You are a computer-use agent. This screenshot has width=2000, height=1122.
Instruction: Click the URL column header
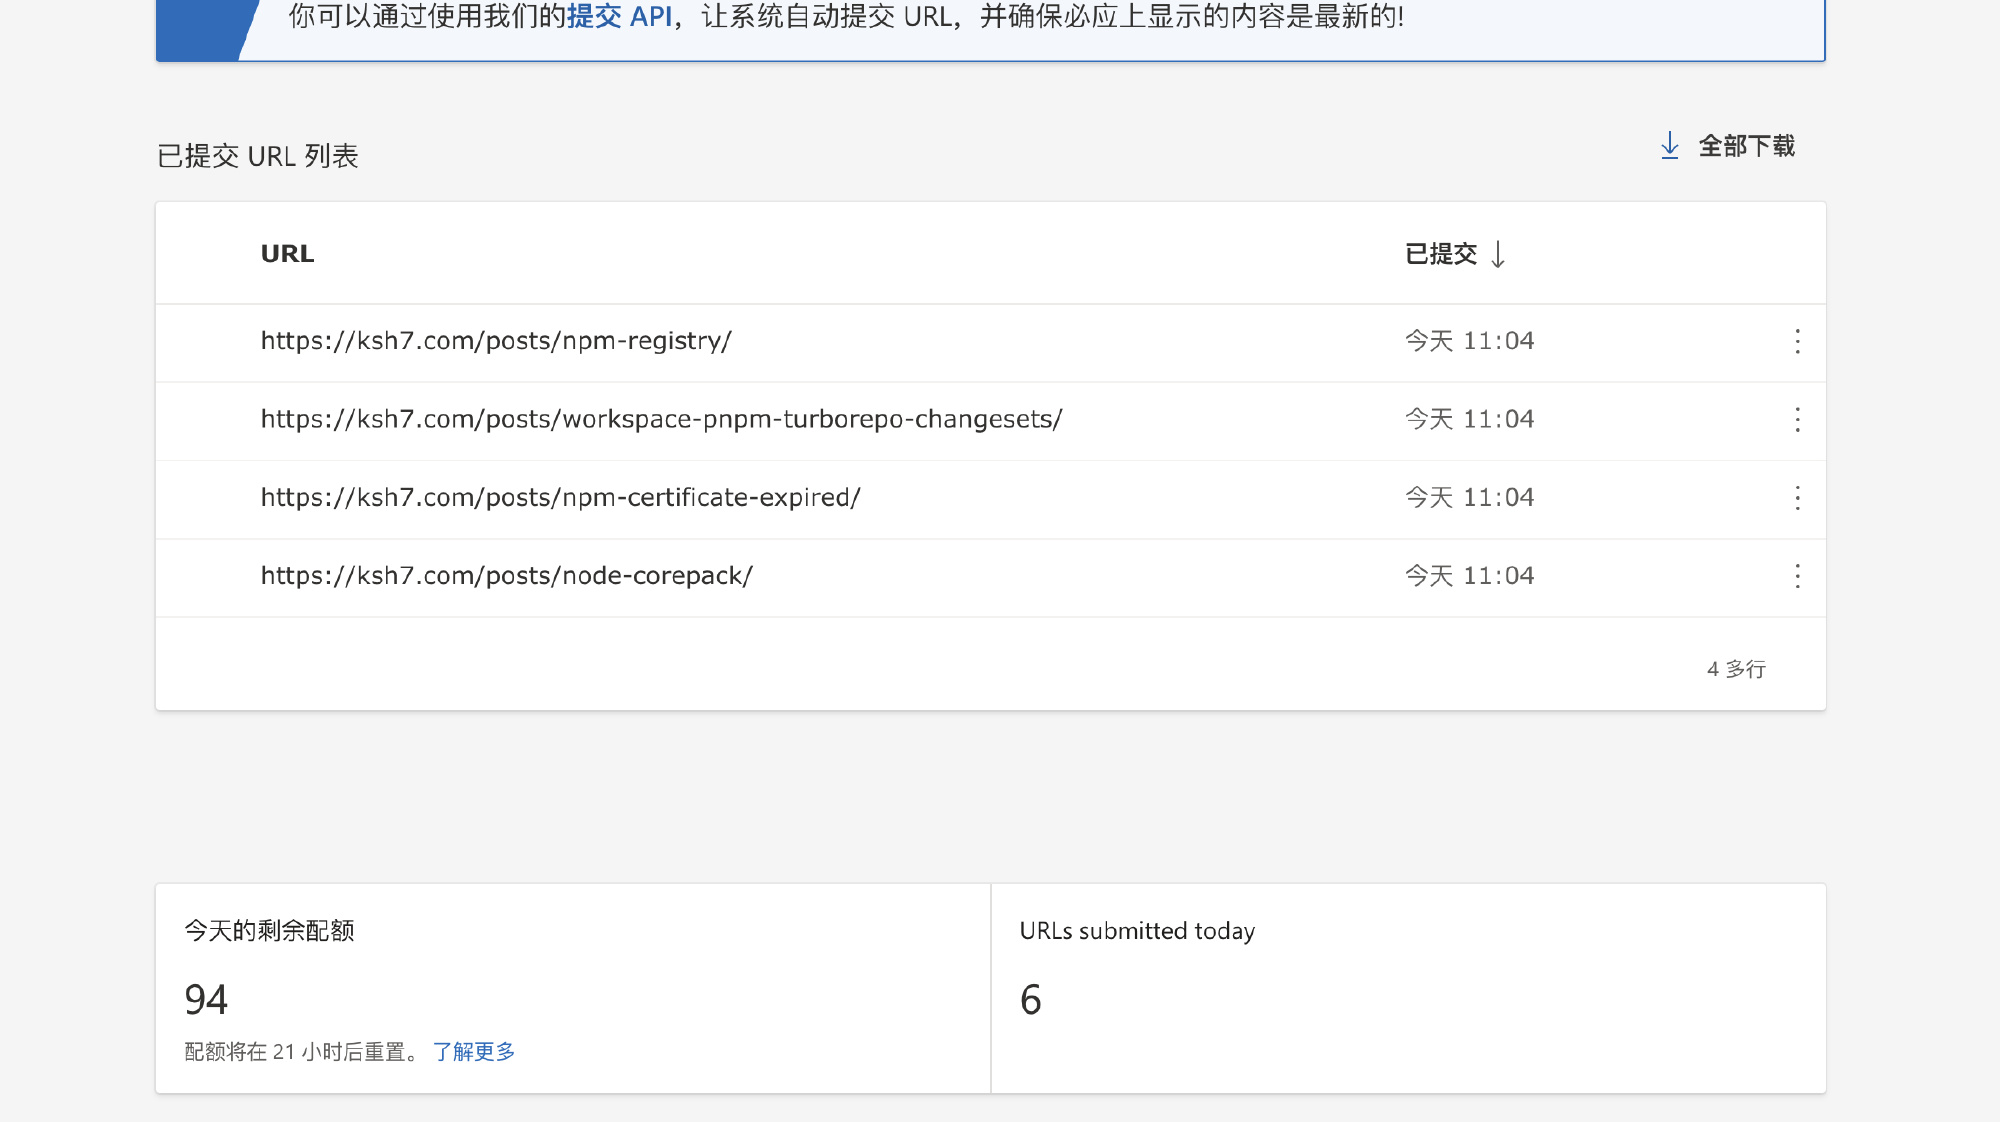(287, 254)
